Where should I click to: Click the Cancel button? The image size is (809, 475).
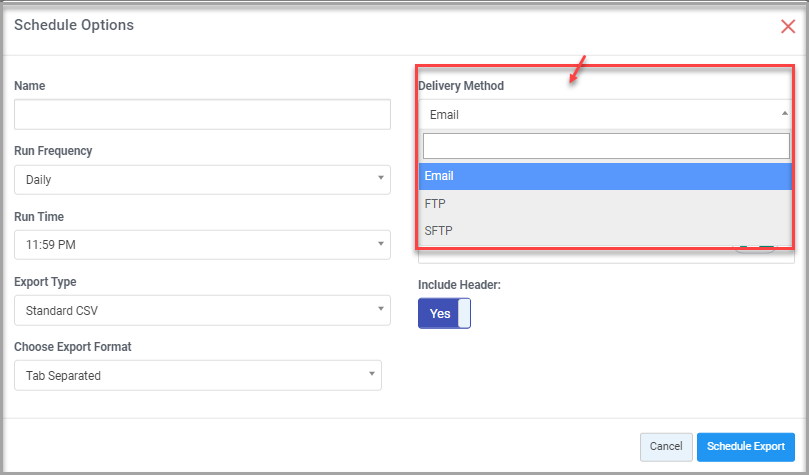666,447
